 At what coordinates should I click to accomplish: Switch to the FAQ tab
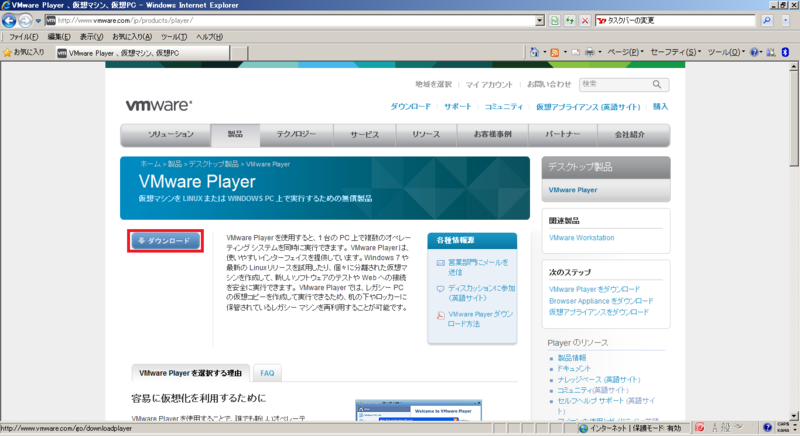pos(267,373)
